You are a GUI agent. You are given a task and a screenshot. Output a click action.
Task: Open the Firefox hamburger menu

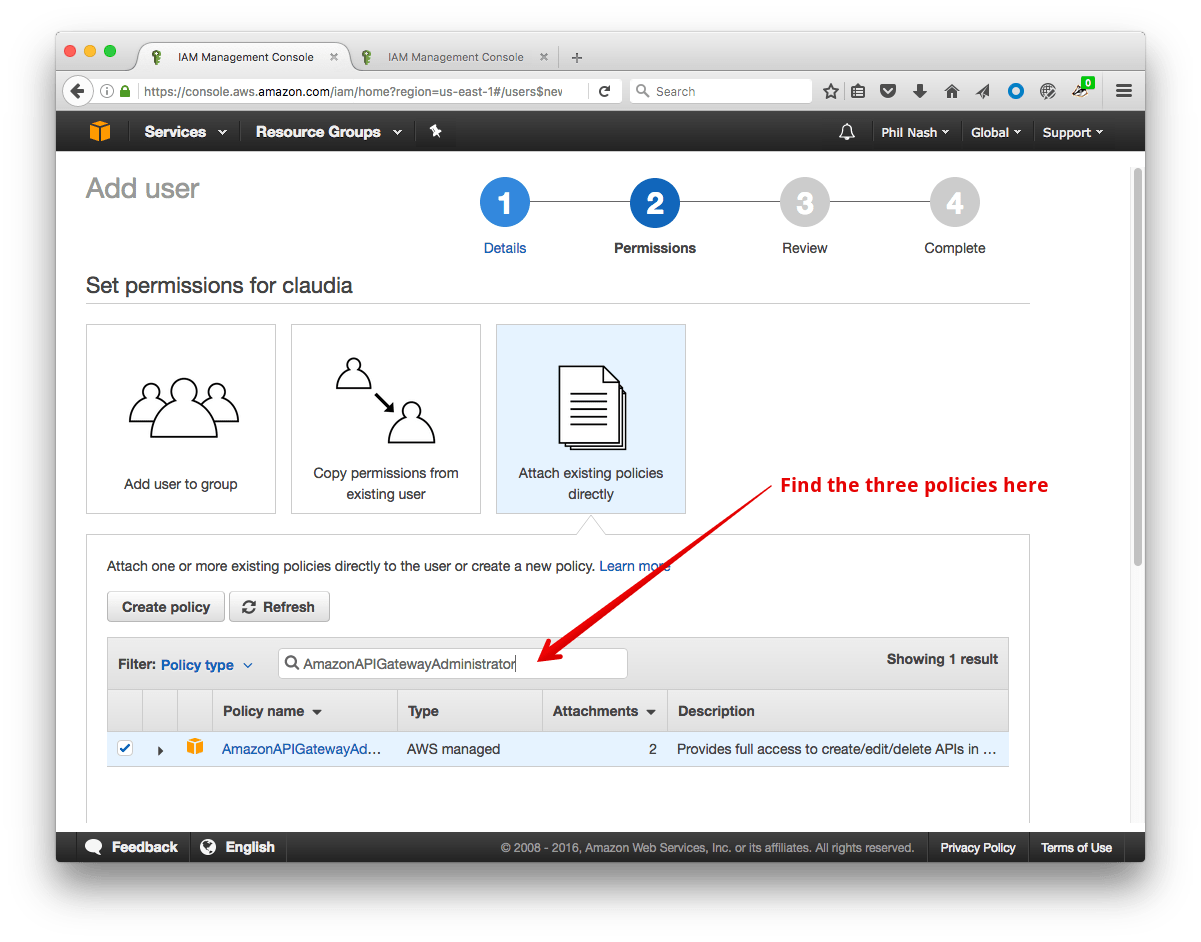point(1124,91)
